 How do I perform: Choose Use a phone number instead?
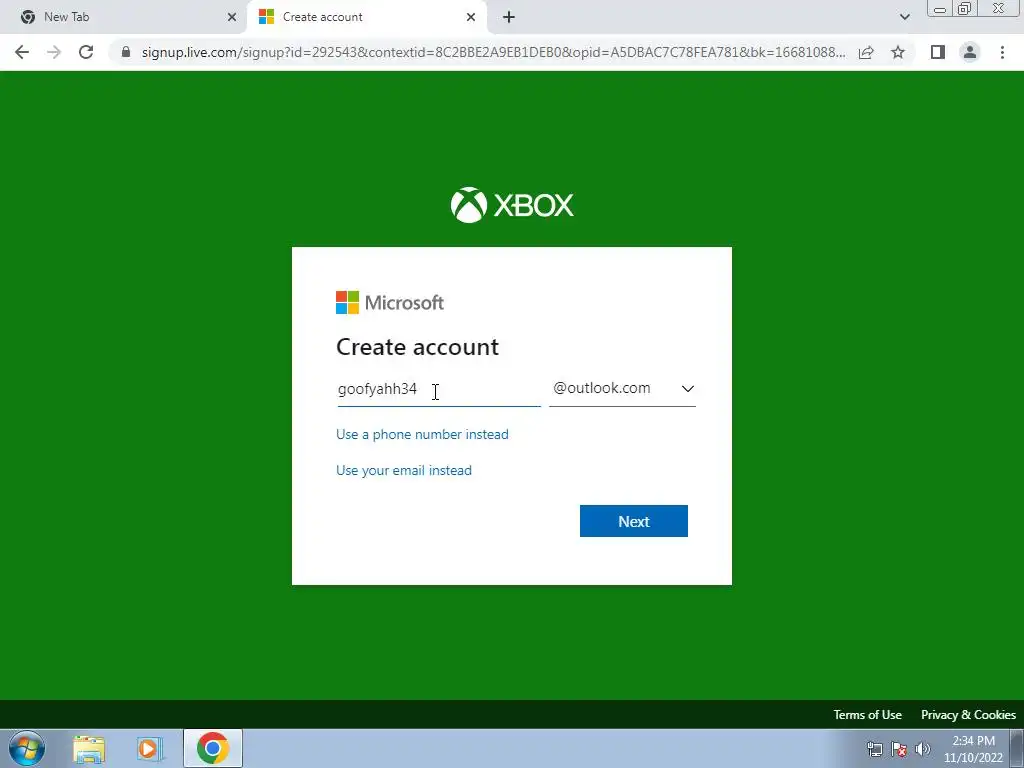422,434
